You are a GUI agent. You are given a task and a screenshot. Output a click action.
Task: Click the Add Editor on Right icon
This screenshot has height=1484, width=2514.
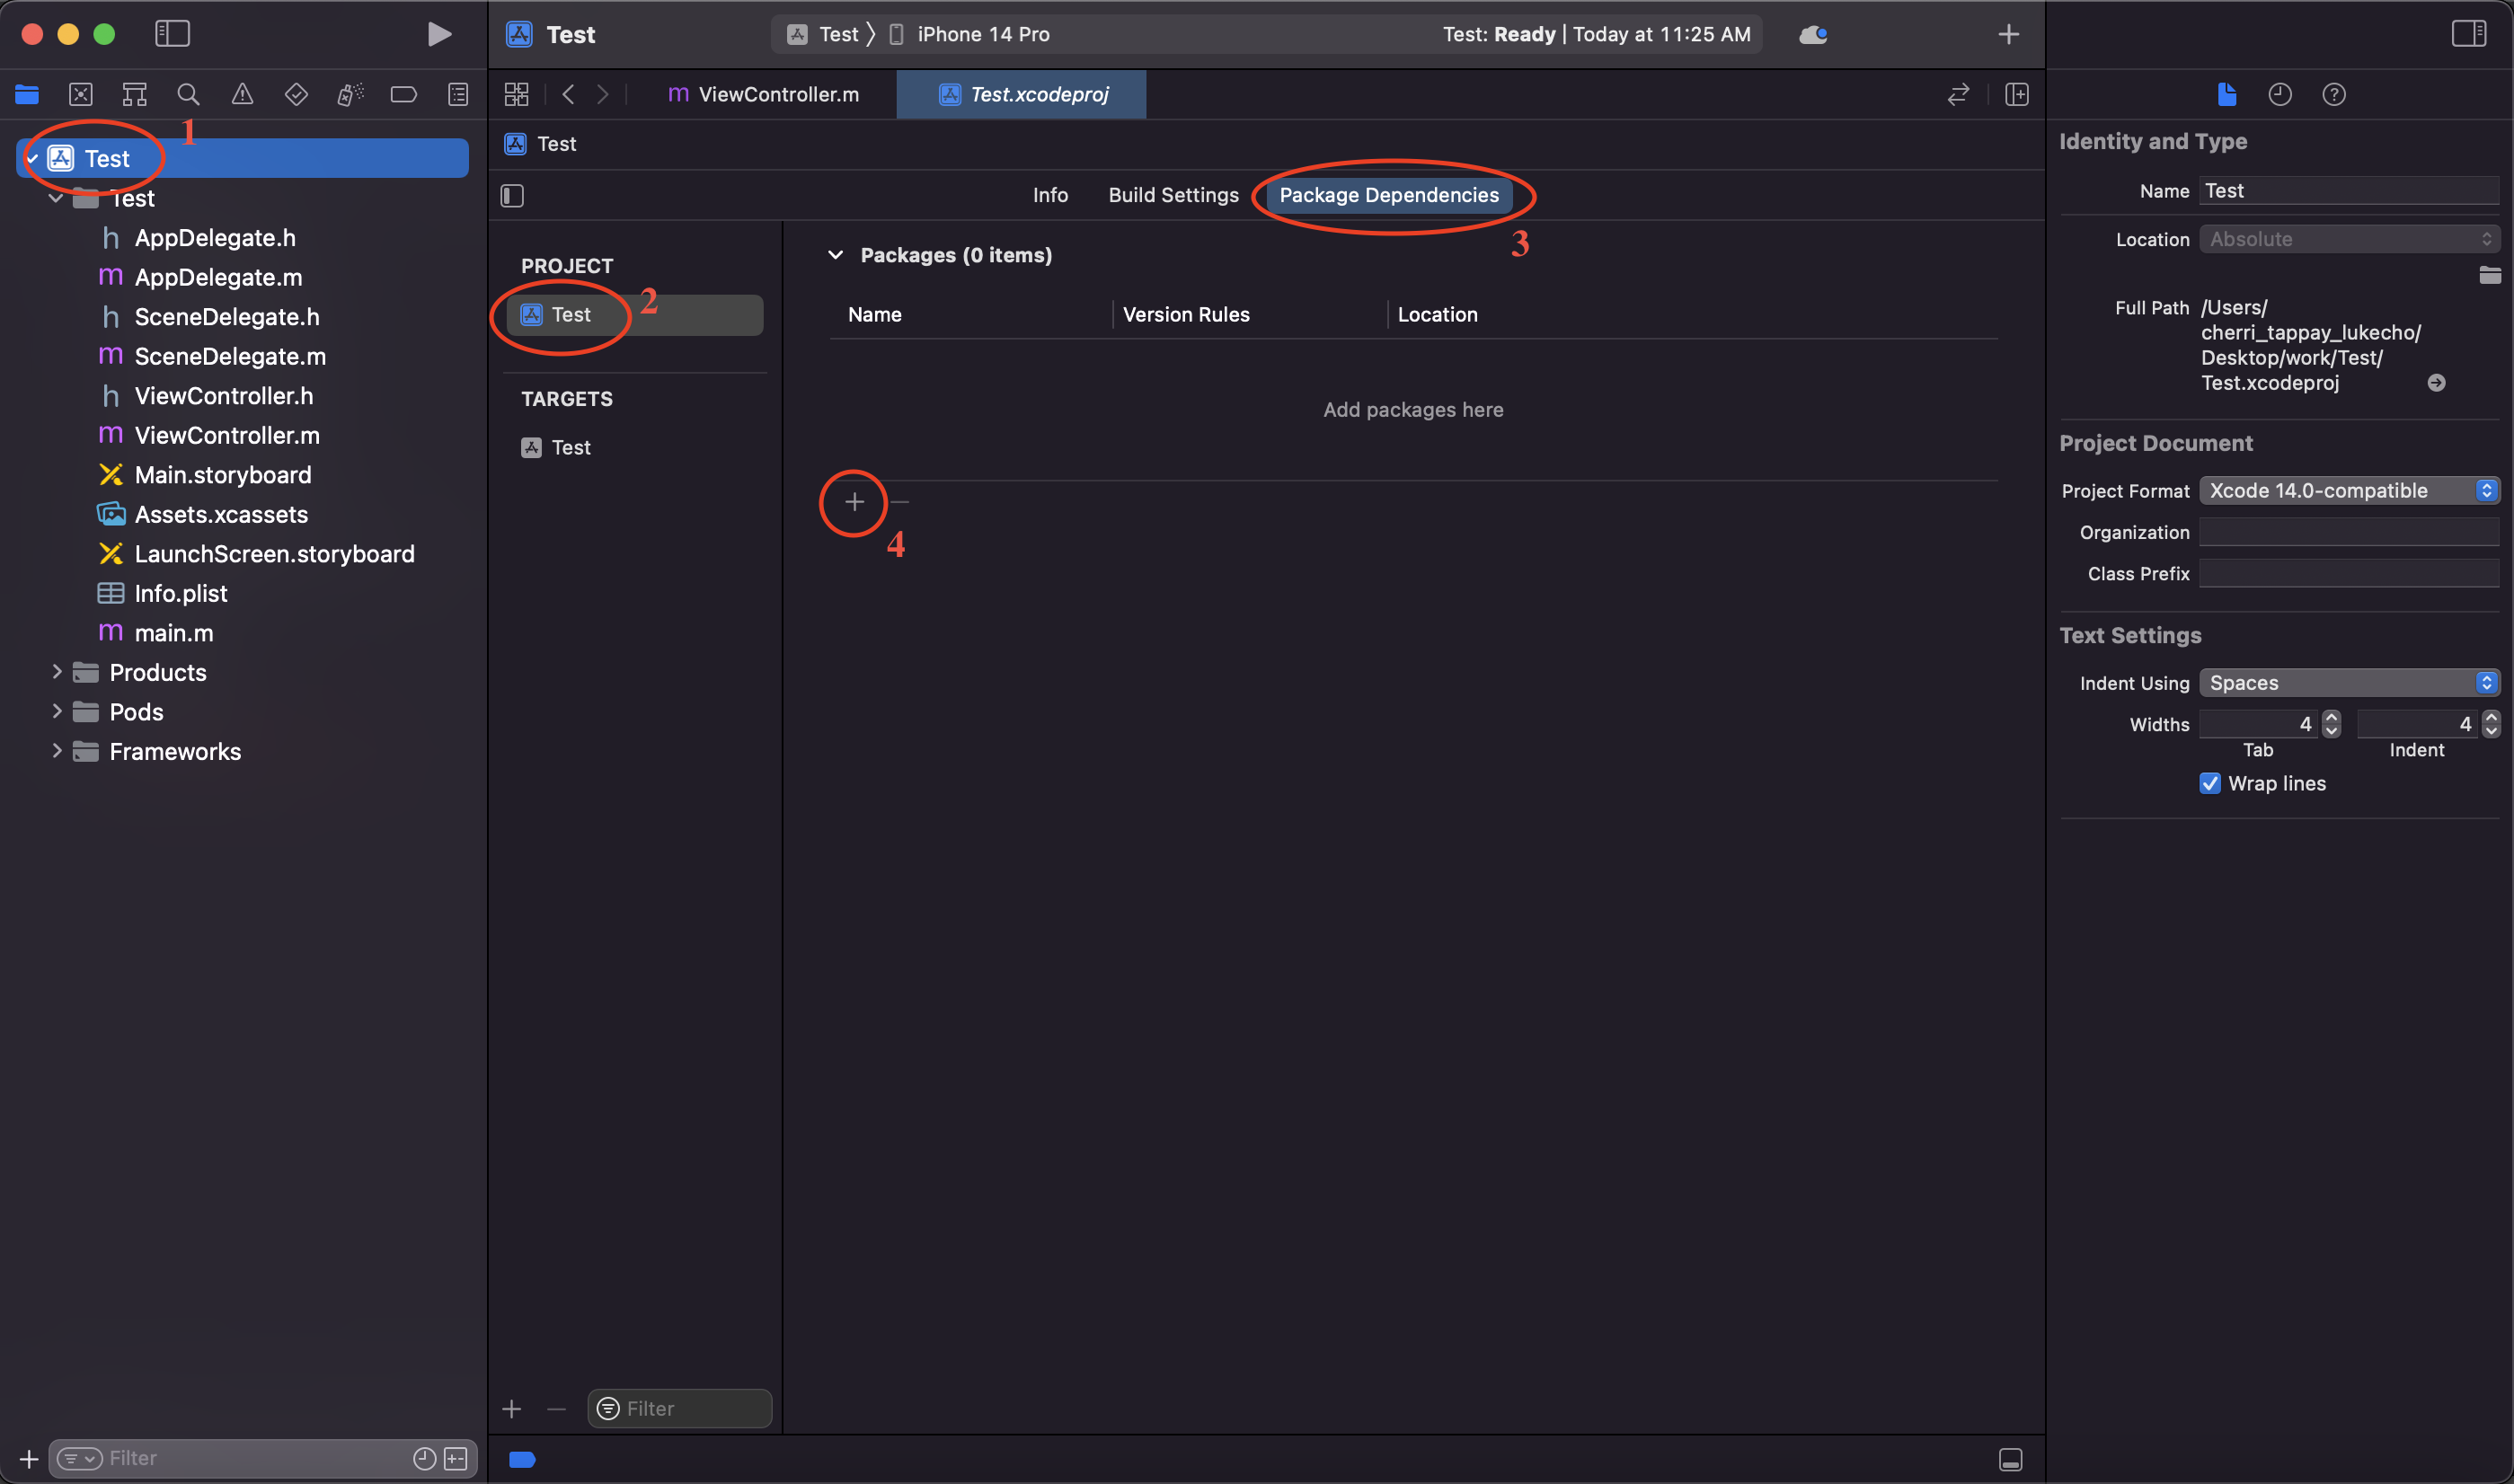2016,94
